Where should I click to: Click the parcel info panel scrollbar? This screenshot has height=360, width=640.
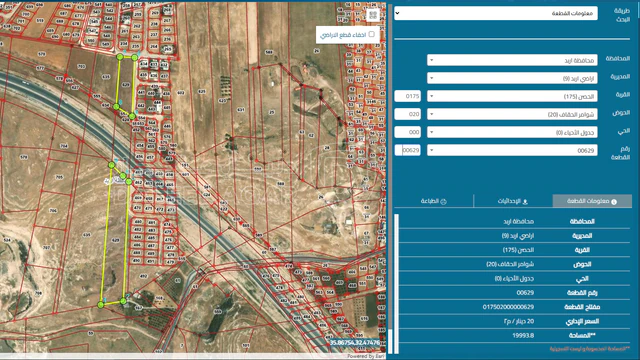pos(396,283)
